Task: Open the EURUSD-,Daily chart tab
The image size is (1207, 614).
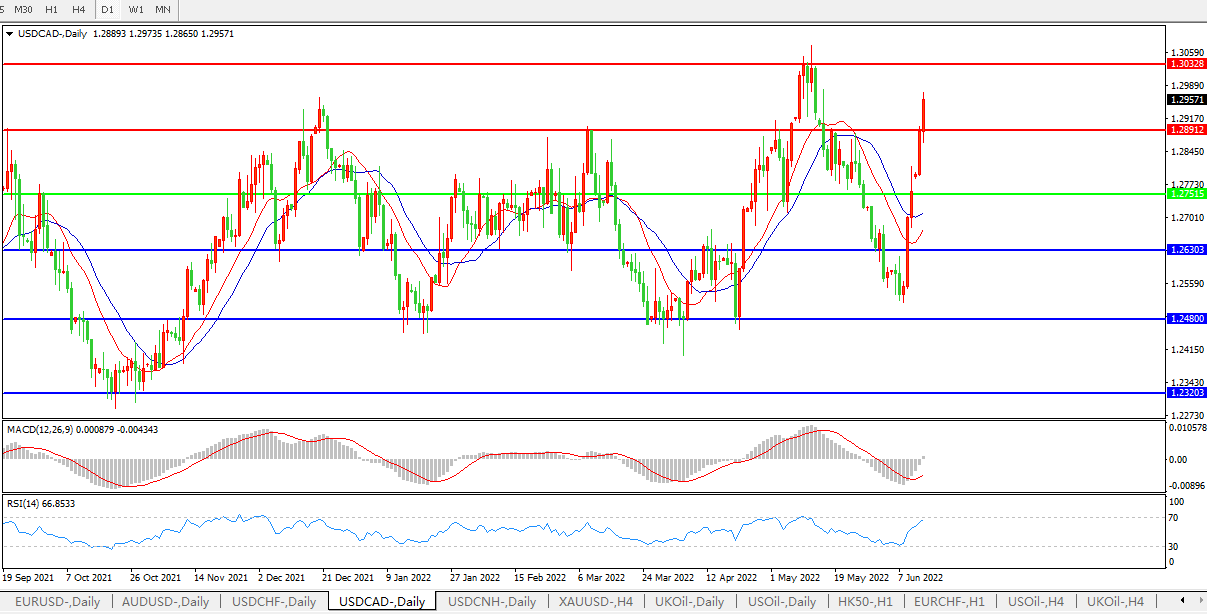Action: (x=56, y=602)
